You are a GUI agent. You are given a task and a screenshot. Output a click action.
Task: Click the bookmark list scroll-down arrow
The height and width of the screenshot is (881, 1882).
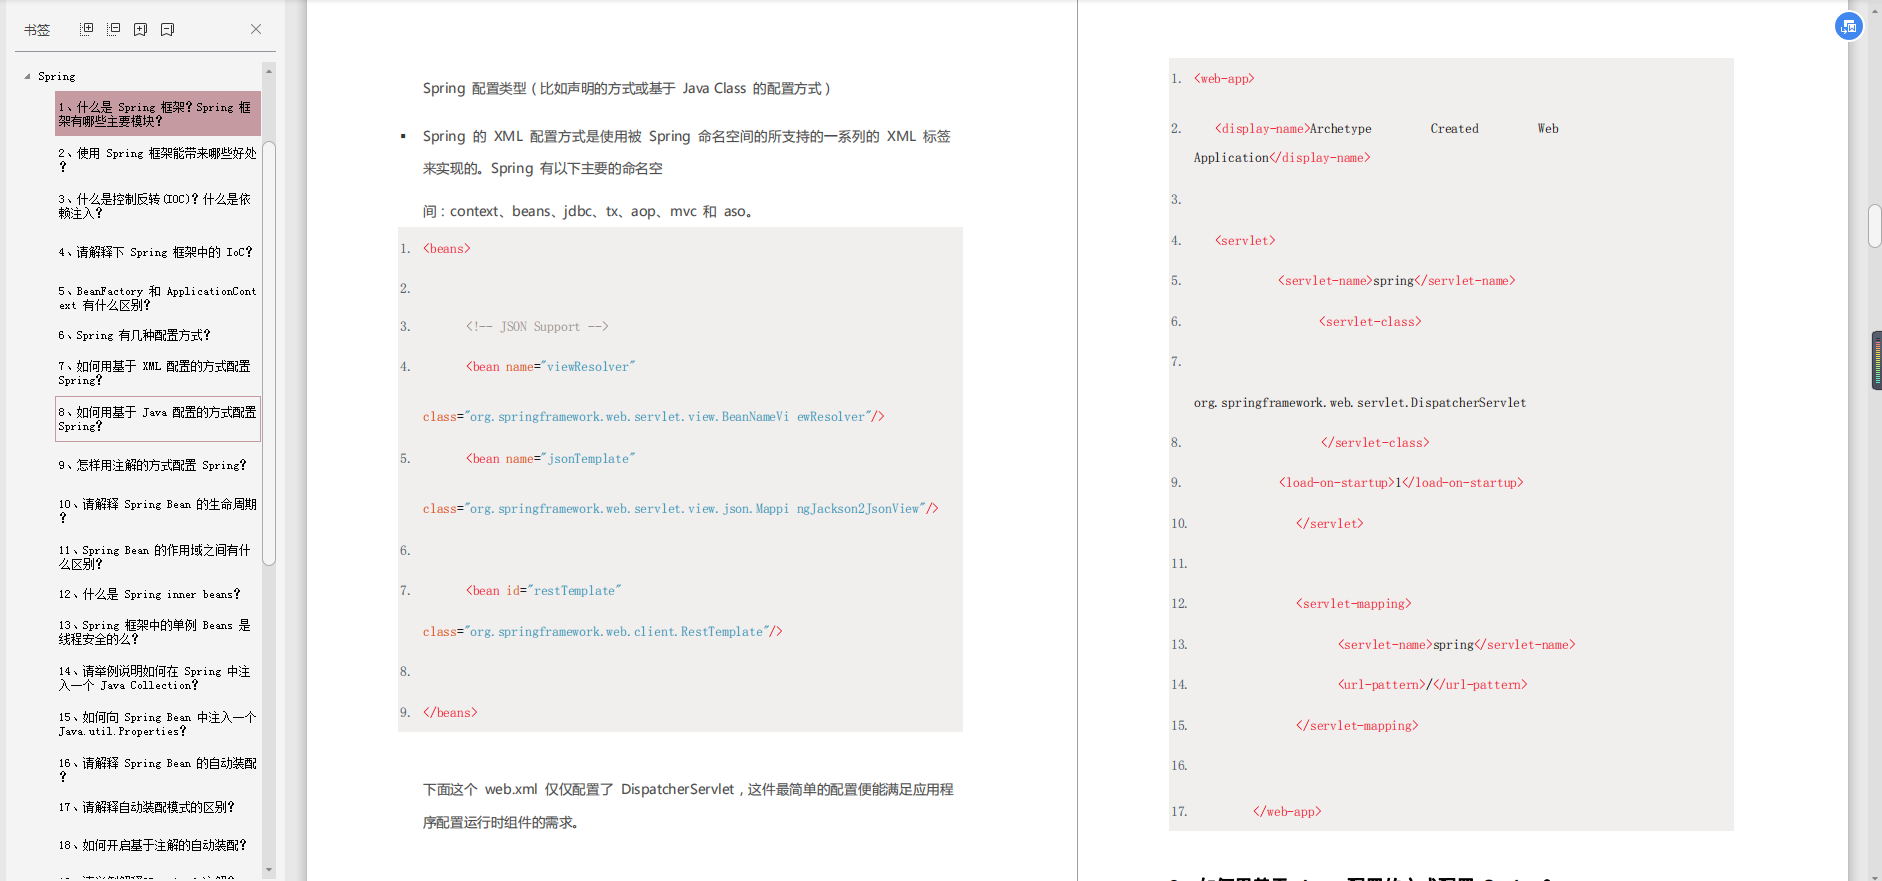[x=268, y=870]
